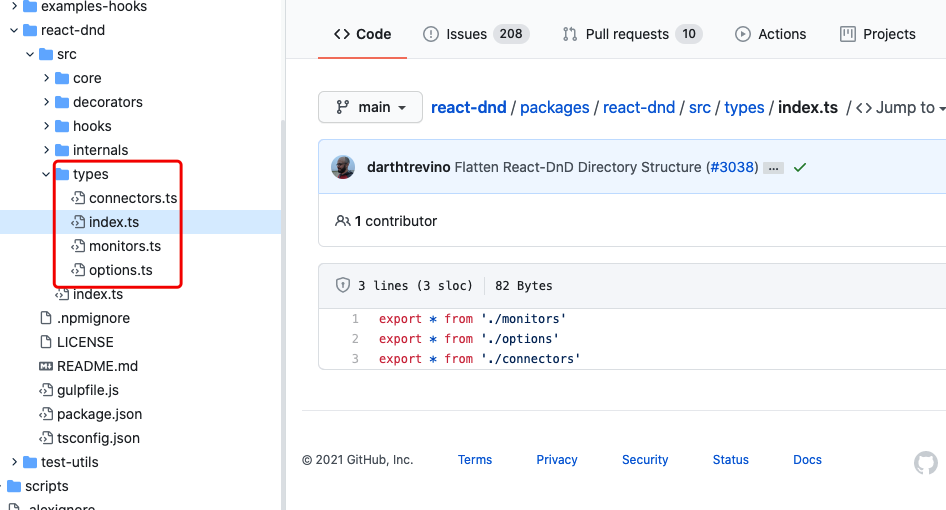Viewport: 946px width, 510px height.
Task: Click the shield icon beside line count
Action: pyautogui.click(x=343, y=285)
